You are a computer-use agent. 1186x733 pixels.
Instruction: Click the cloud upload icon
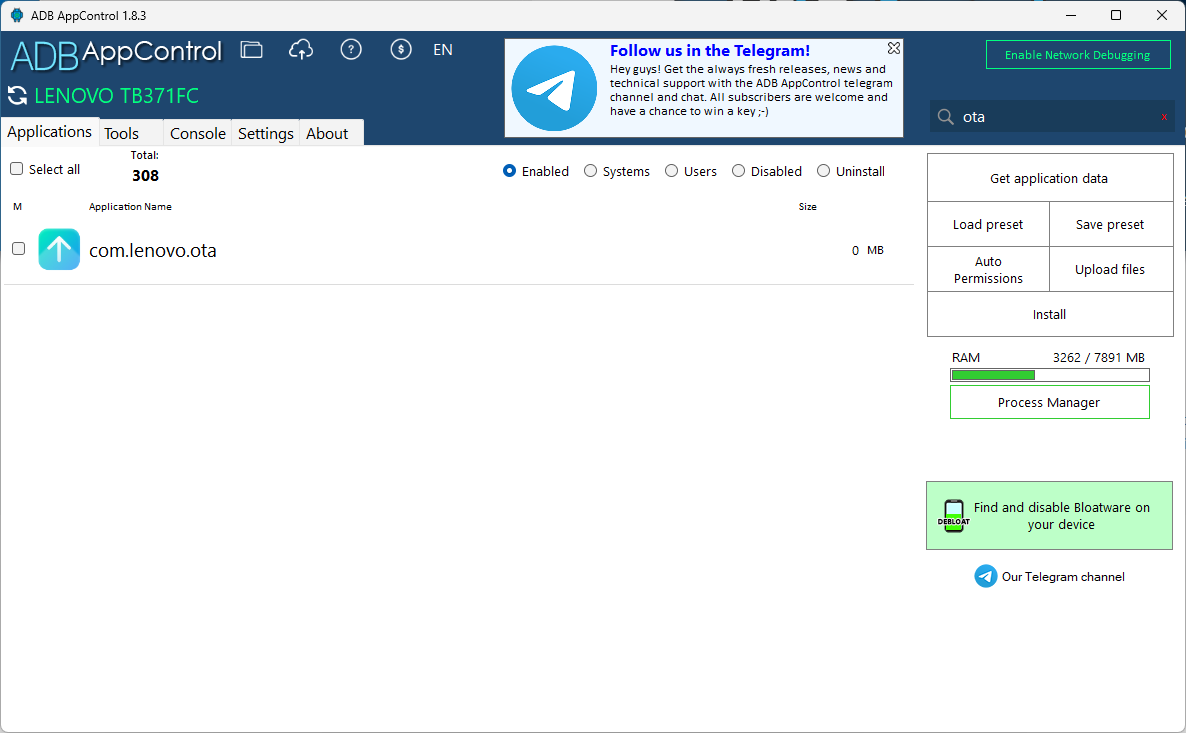[x=301, y=50]
